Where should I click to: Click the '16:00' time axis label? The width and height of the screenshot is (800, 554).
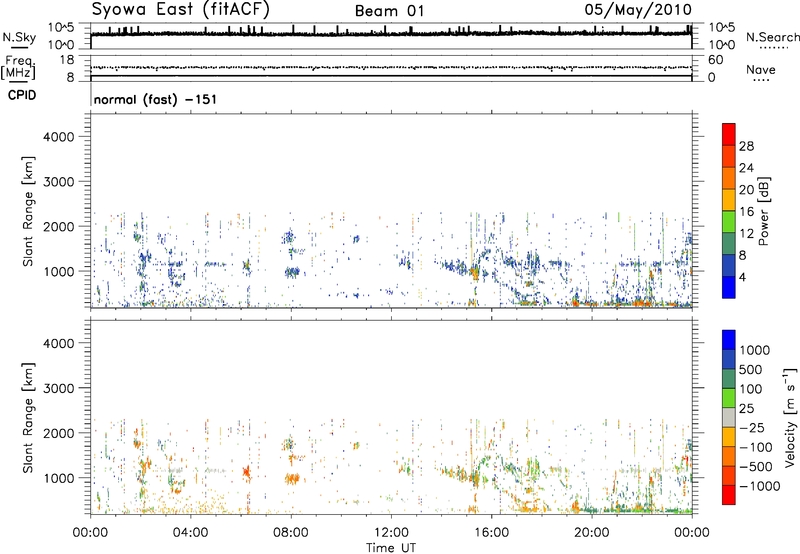click(491, 533)
